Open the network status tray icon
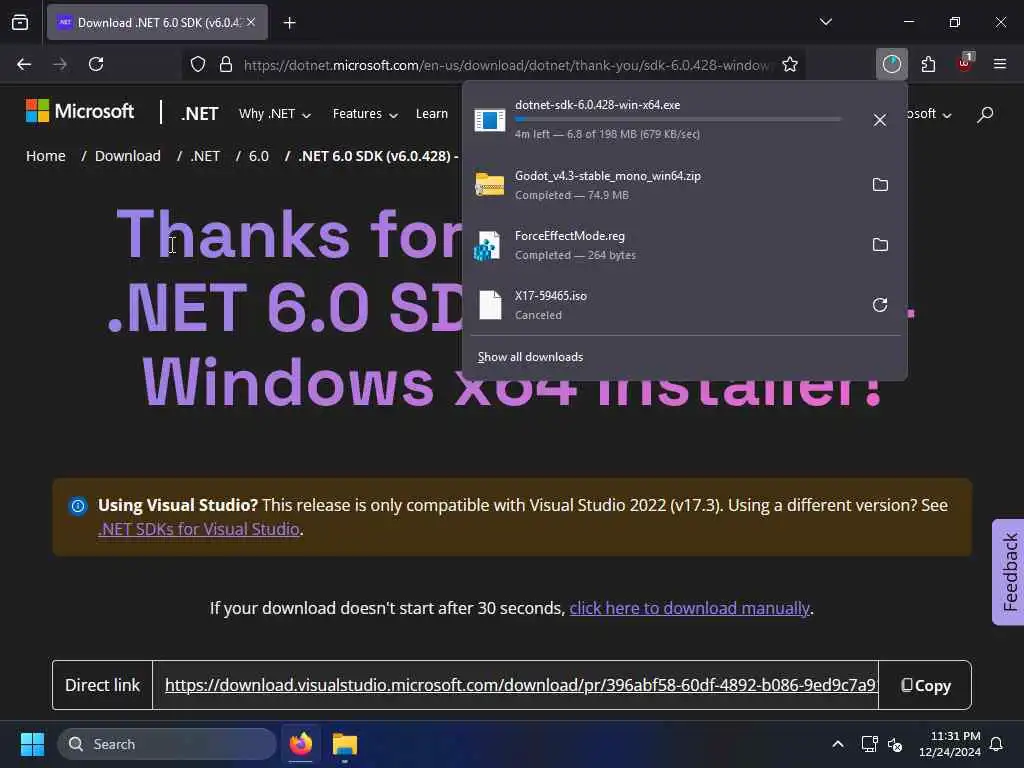This screenshot has width=1024, height=768. point(869,744)
